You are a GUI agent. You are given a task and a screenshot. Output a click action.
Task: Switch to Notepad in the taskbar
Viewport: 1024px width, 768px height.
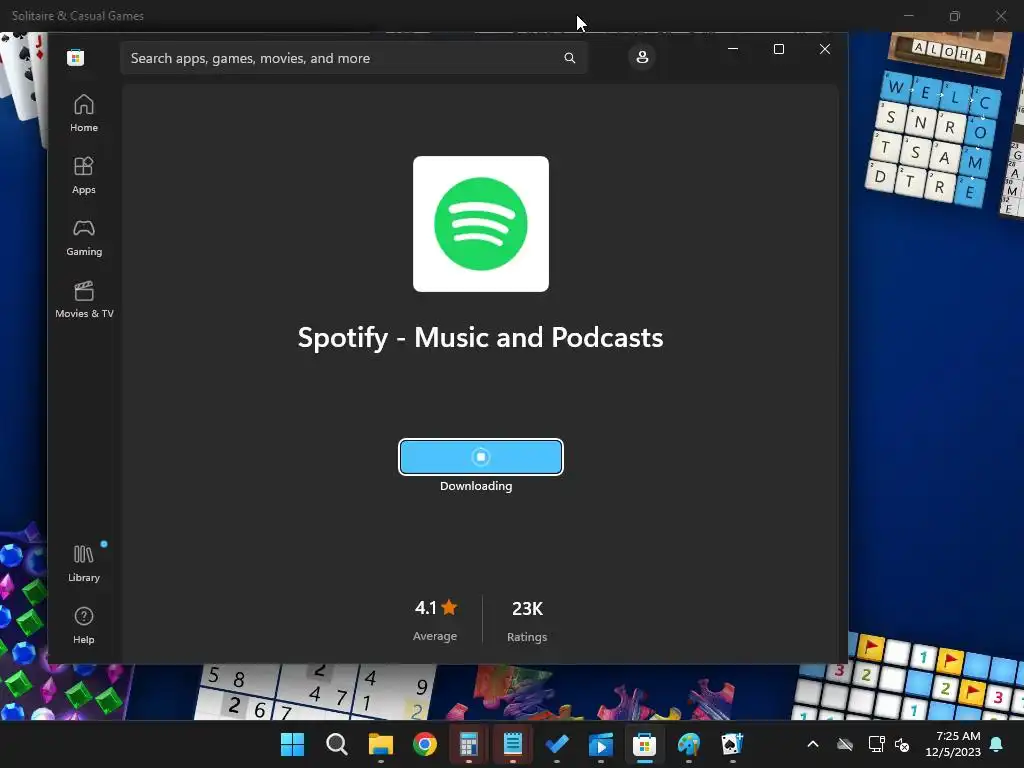(x=513, y=744)
